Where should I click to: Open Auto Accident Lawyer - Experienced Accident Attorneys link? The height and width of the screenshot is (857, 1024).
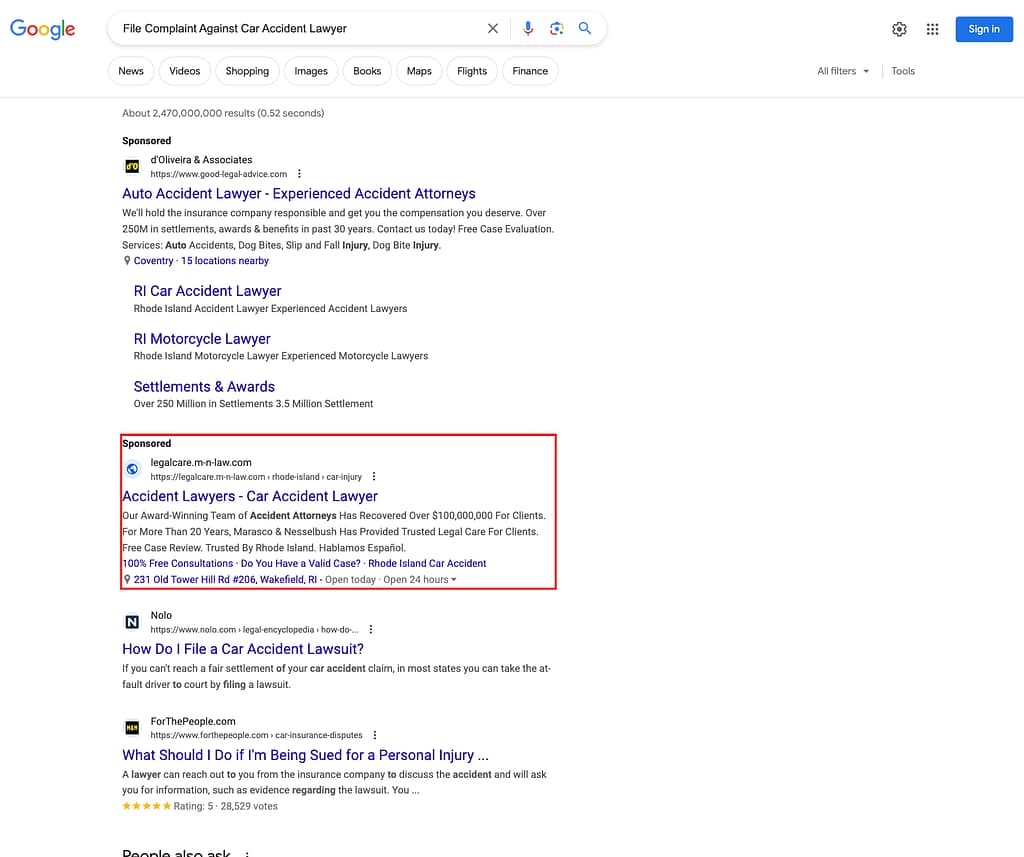(x=298, y=194)
